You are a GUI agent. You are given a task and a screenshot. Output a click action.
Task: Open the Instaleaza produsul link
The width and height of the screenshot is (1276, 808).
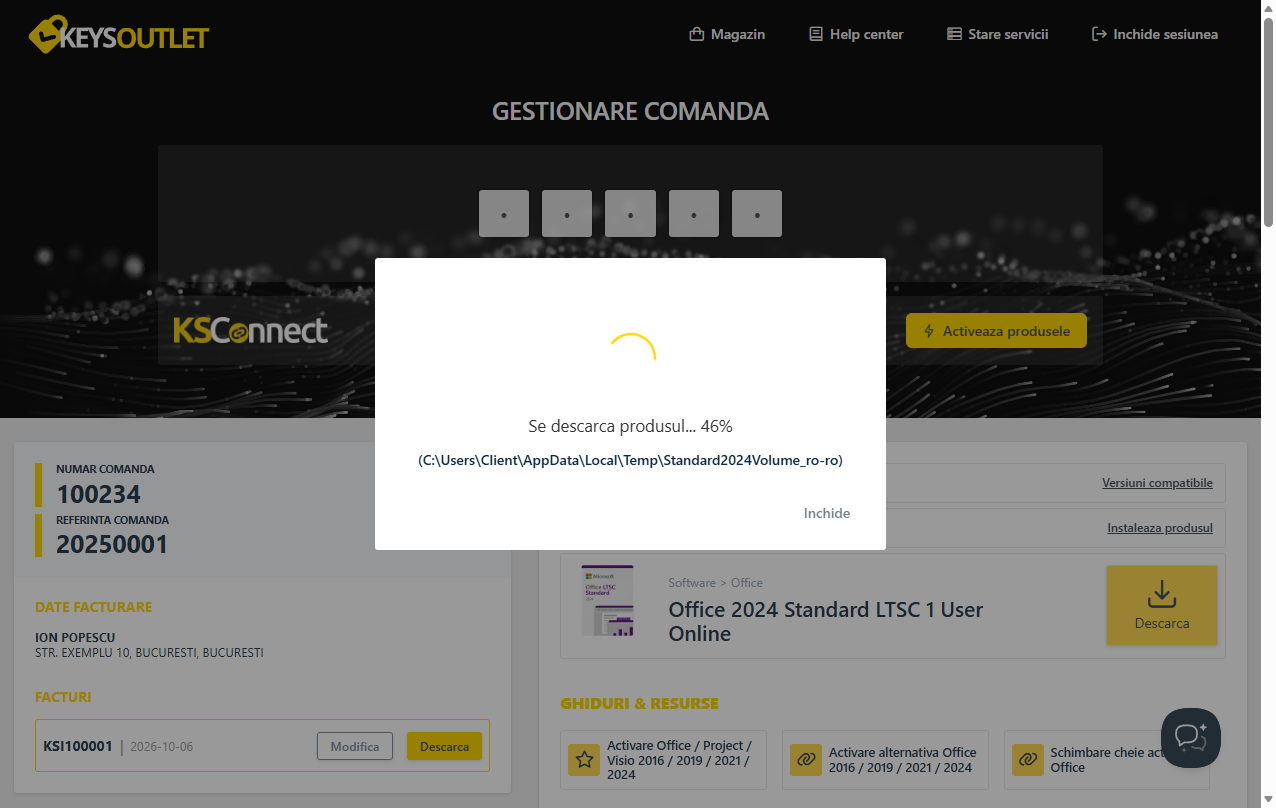pyautogui.click(x=1160, y=528)
